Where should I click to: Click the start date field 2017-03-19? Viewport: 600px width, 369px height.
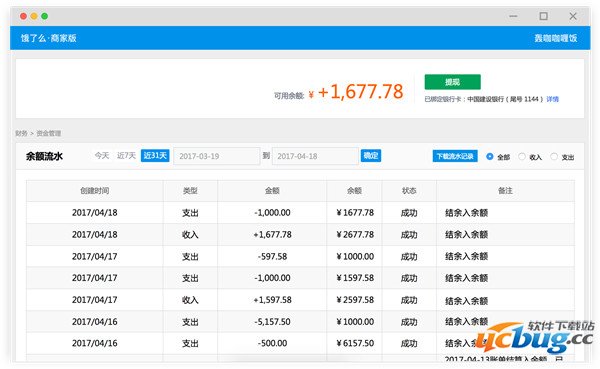[217, 156]
